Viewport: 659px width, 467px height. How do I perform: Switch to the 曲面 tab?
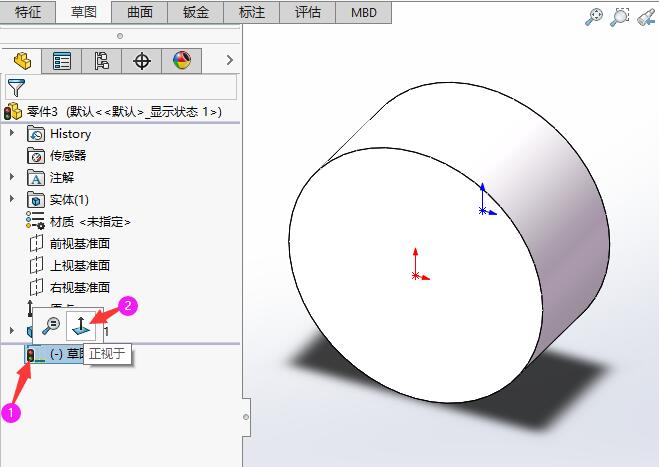tap(140, 12)
